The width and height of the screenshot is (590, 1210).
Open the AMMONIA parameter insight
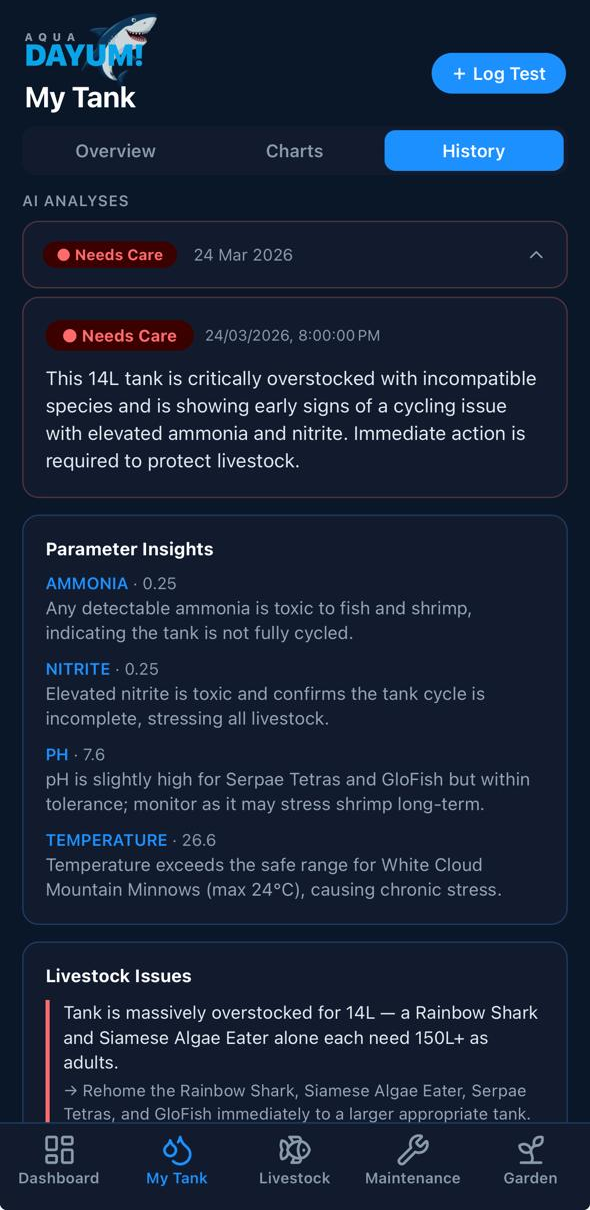[87, 583]
